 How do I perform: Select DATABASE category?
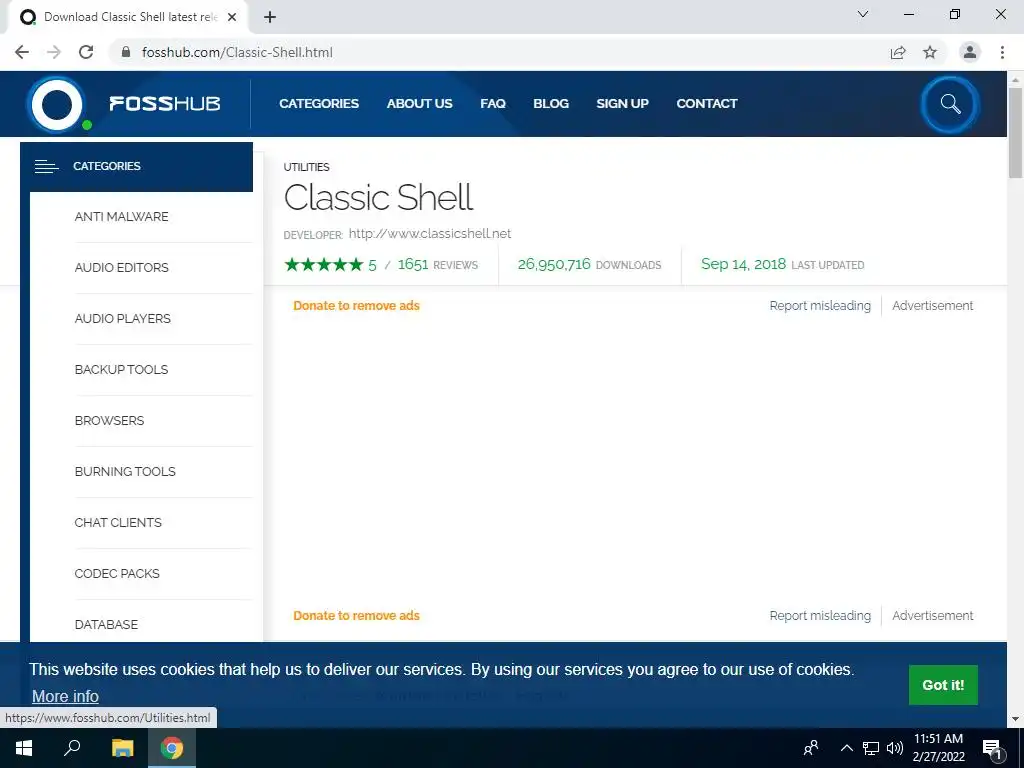[106, 624]
